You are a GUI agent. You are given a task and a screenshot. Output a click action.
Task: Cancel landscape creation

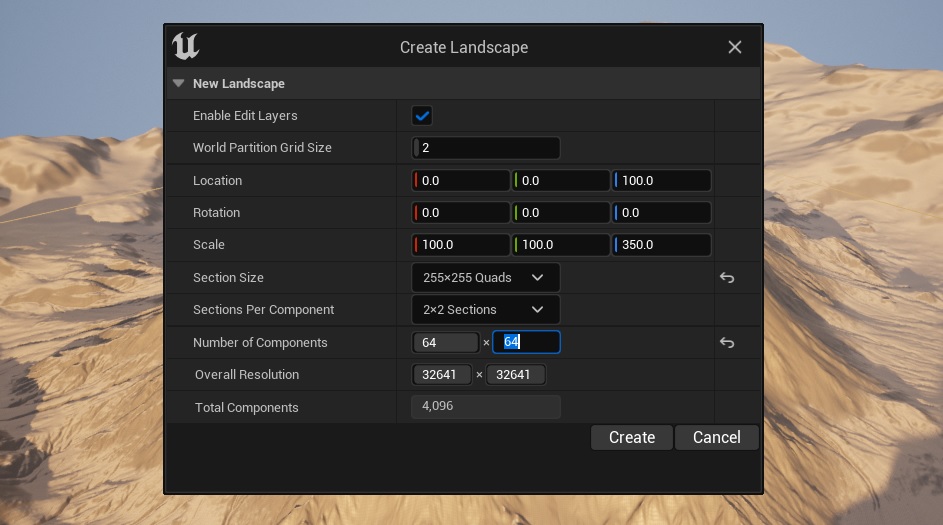[716, 437]
